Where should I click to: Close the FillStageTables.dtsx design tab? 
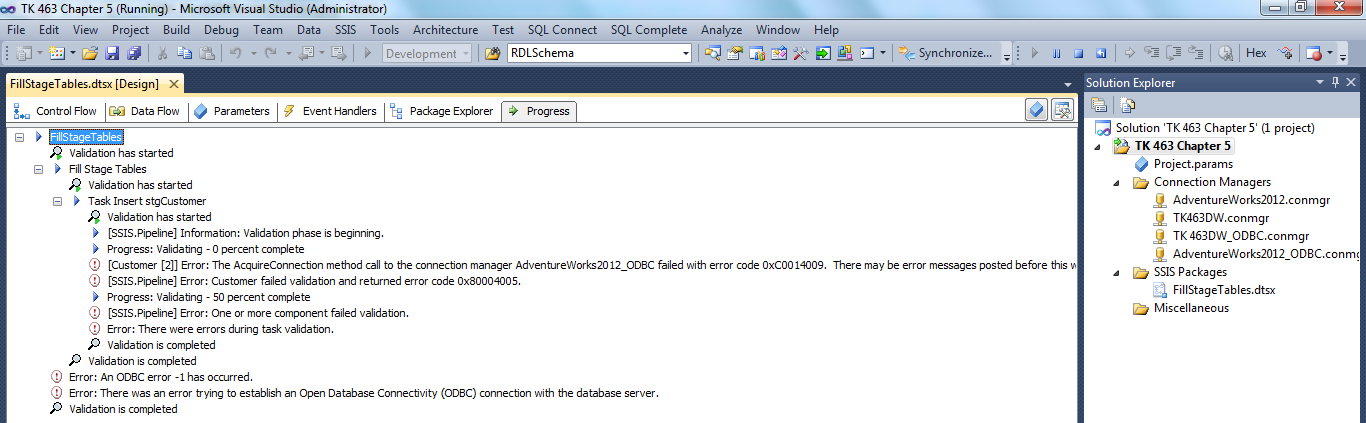[173, 84]
